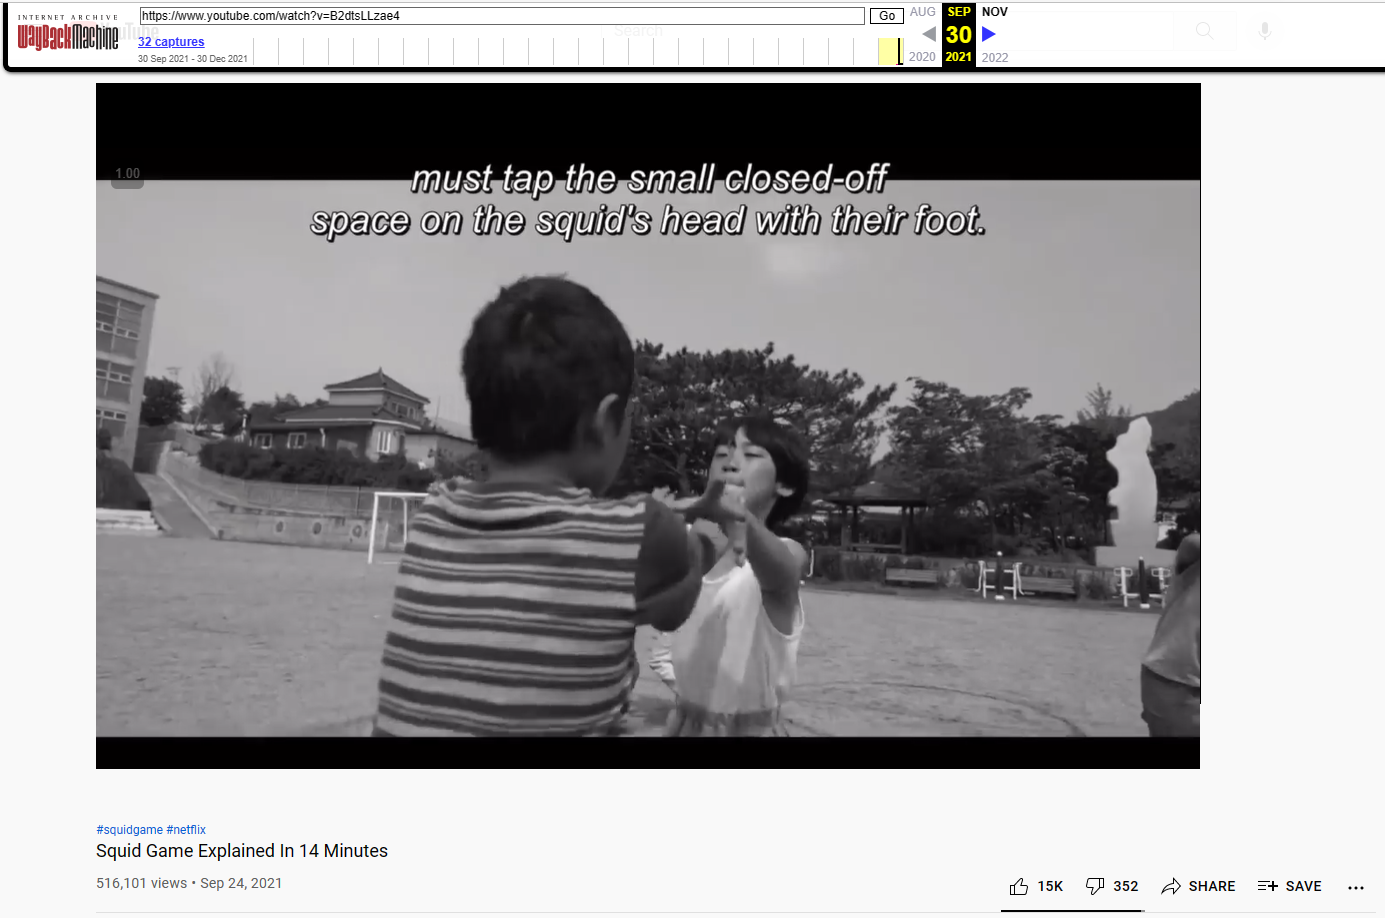Open the #netflix hashtag
Viewport: 1385px width, 918px height.
click(186, 830)
